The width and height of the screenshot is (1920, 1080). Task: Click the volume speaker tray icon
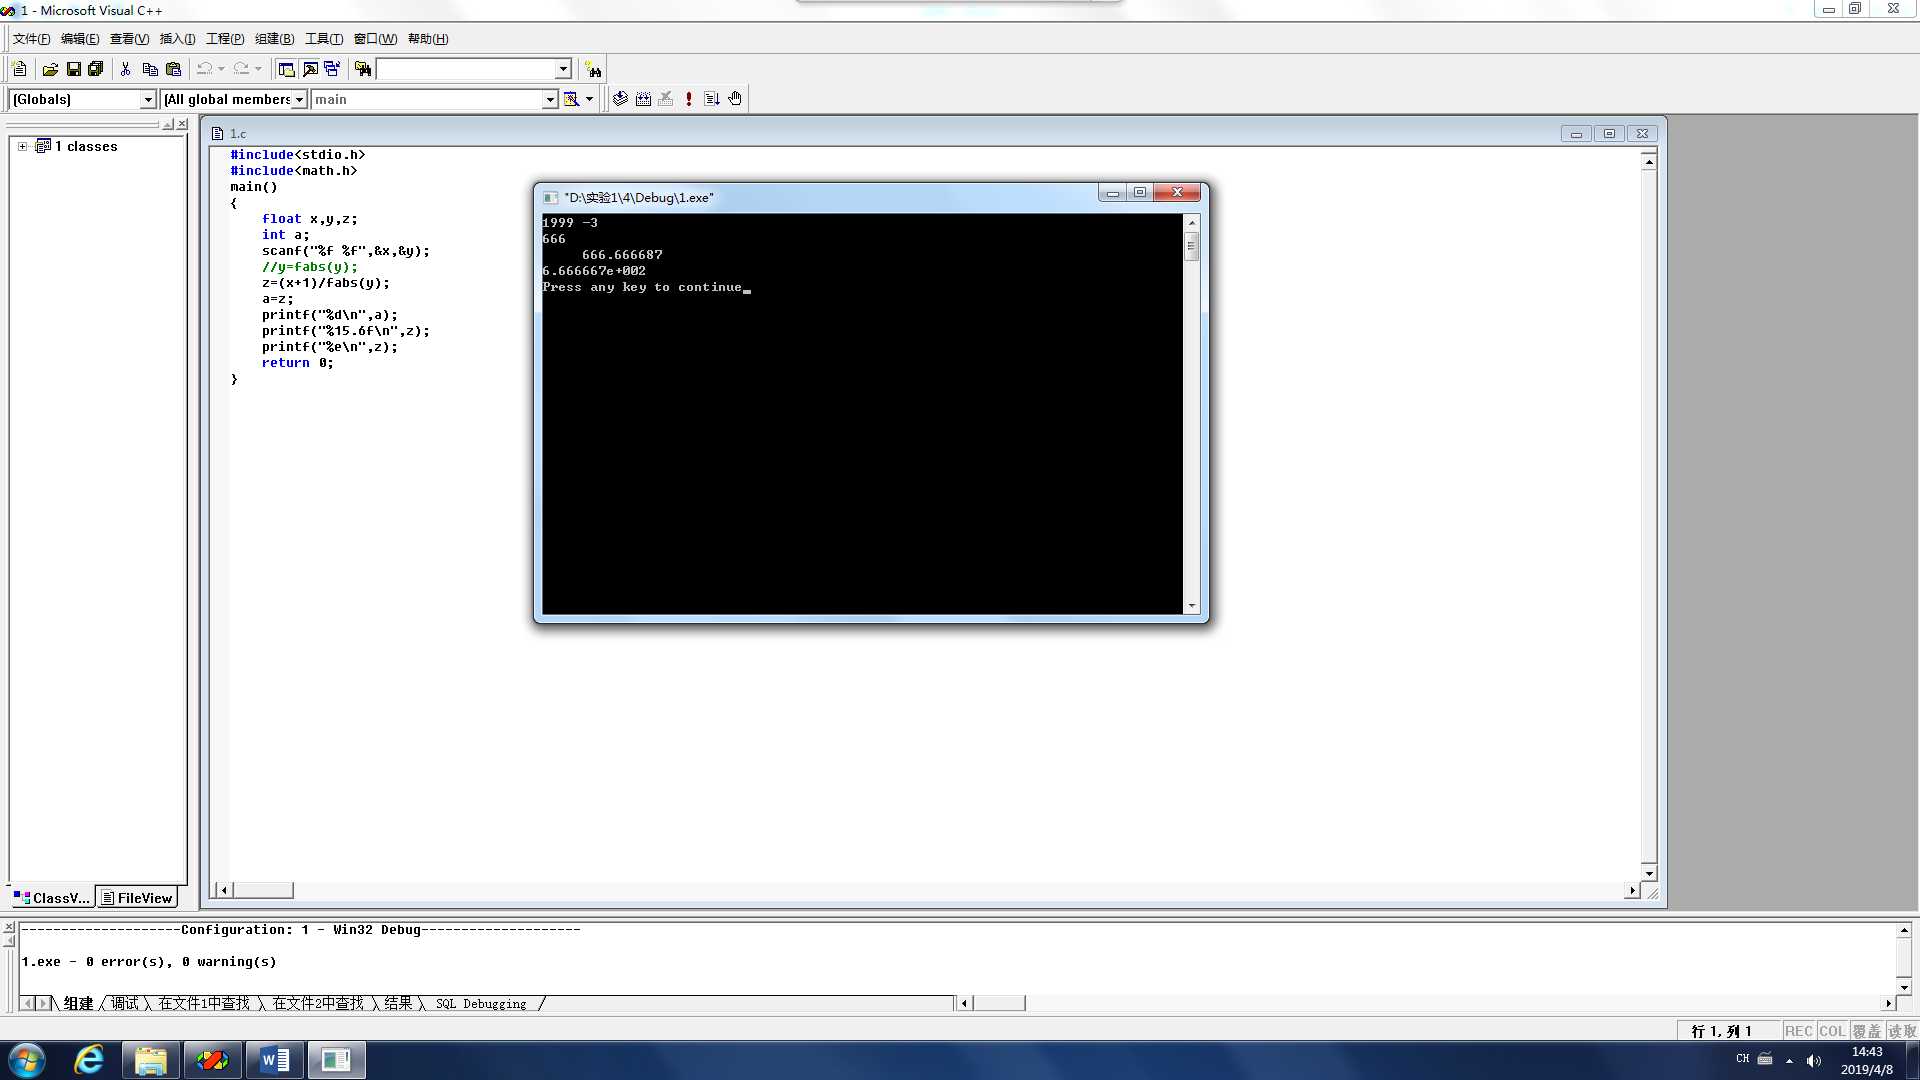click(1814, 1060)
